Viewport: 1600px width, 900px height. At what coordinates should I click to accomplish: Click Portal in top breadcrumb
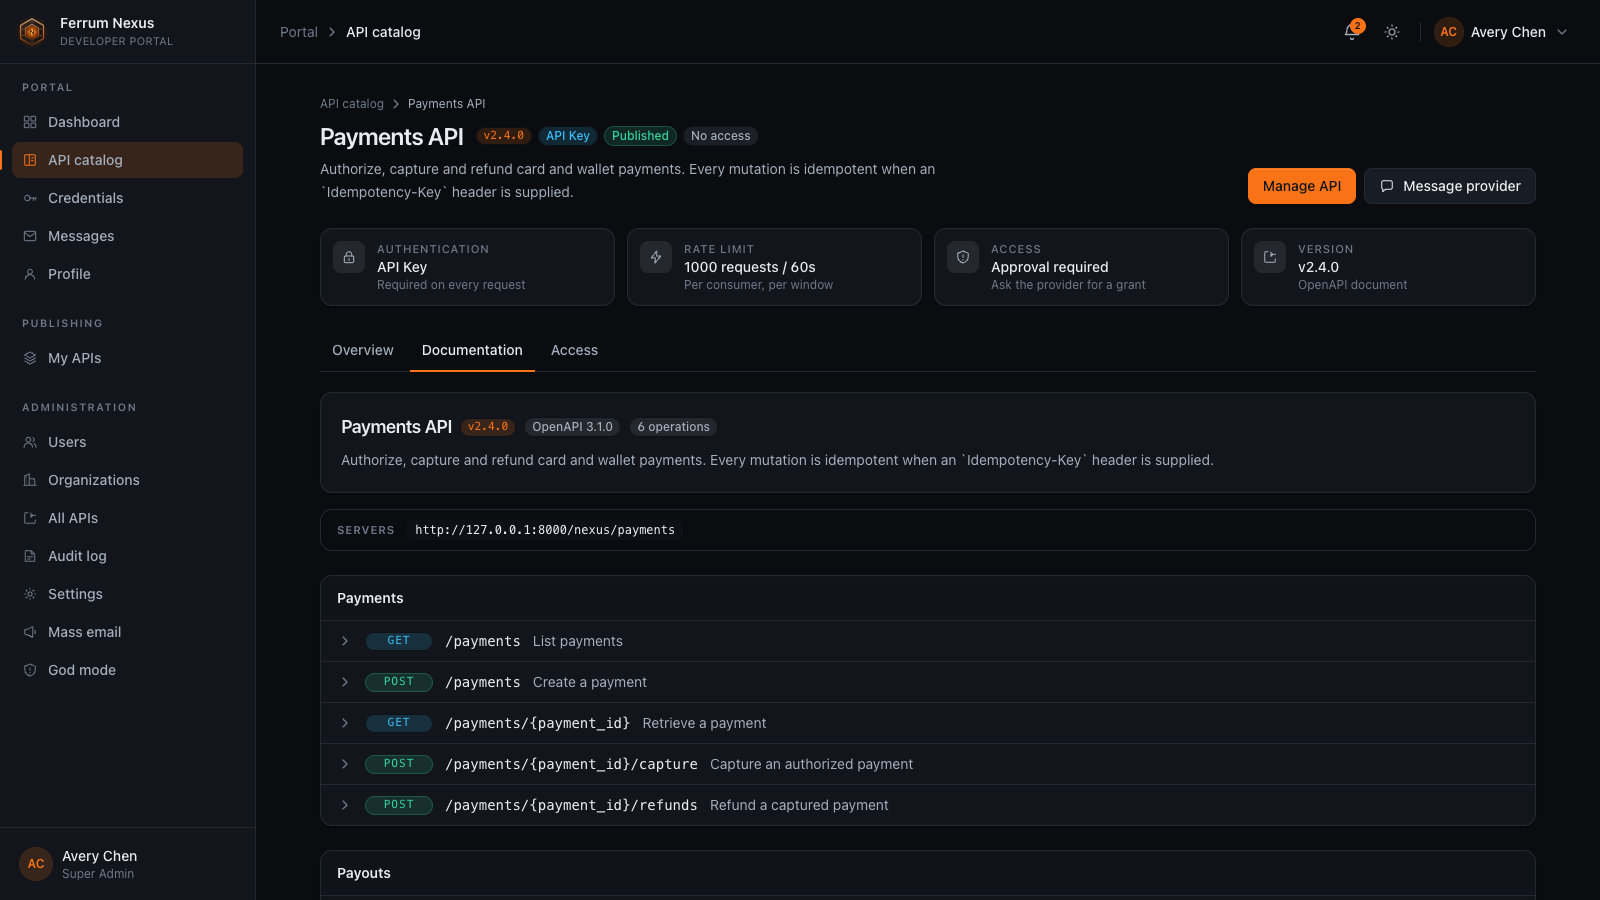point(299,32)
